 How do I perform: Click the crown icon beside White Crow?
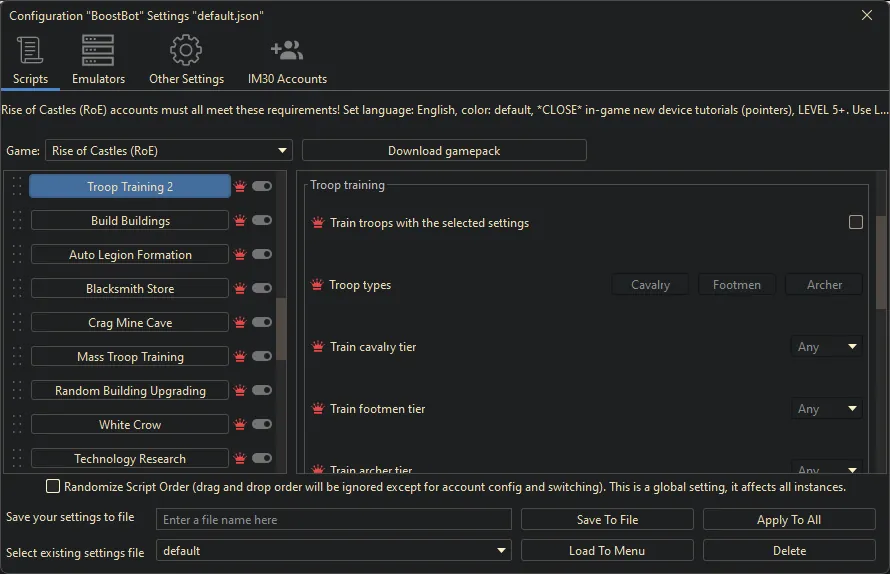click(240, 425)
